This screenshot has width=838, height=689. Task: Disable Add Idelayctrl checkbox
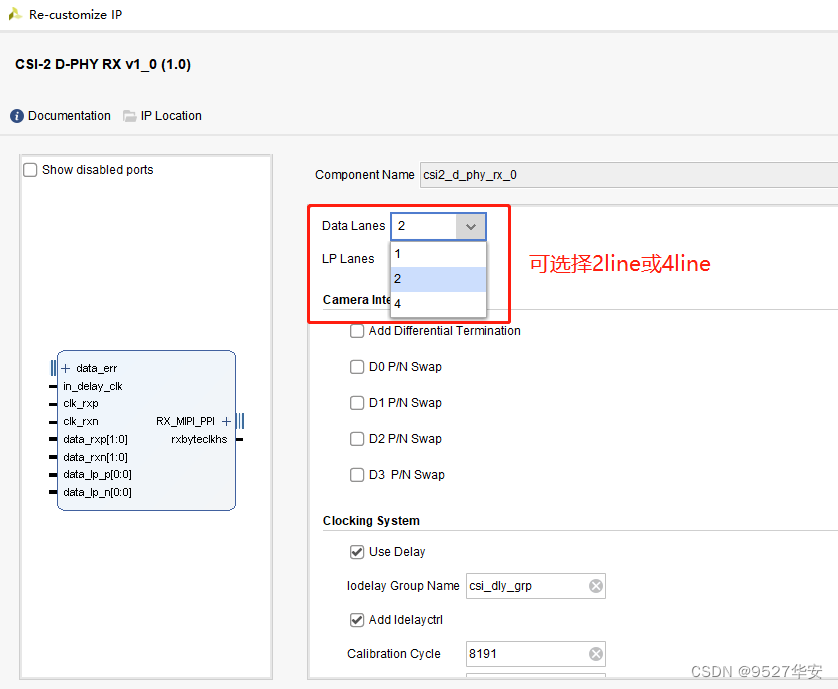click(357, 620)
